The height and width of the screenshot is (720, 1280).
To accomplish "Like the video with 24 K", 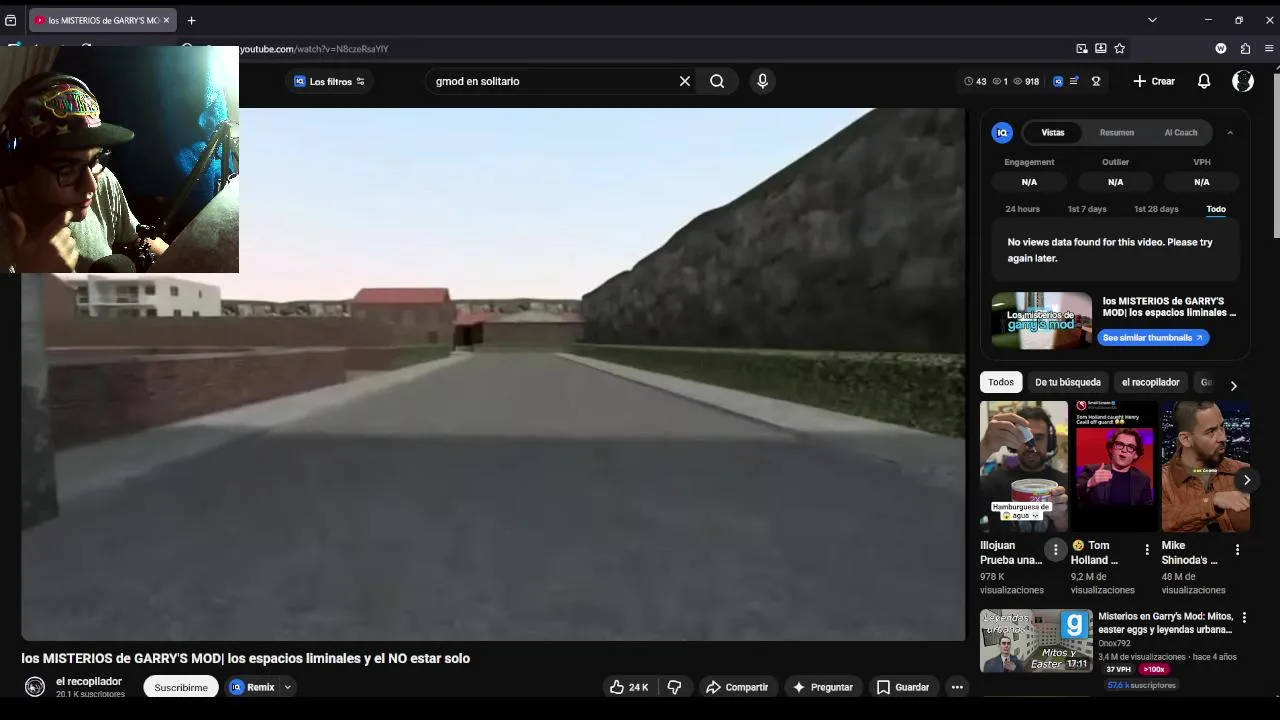I will (x=629, y=687).
